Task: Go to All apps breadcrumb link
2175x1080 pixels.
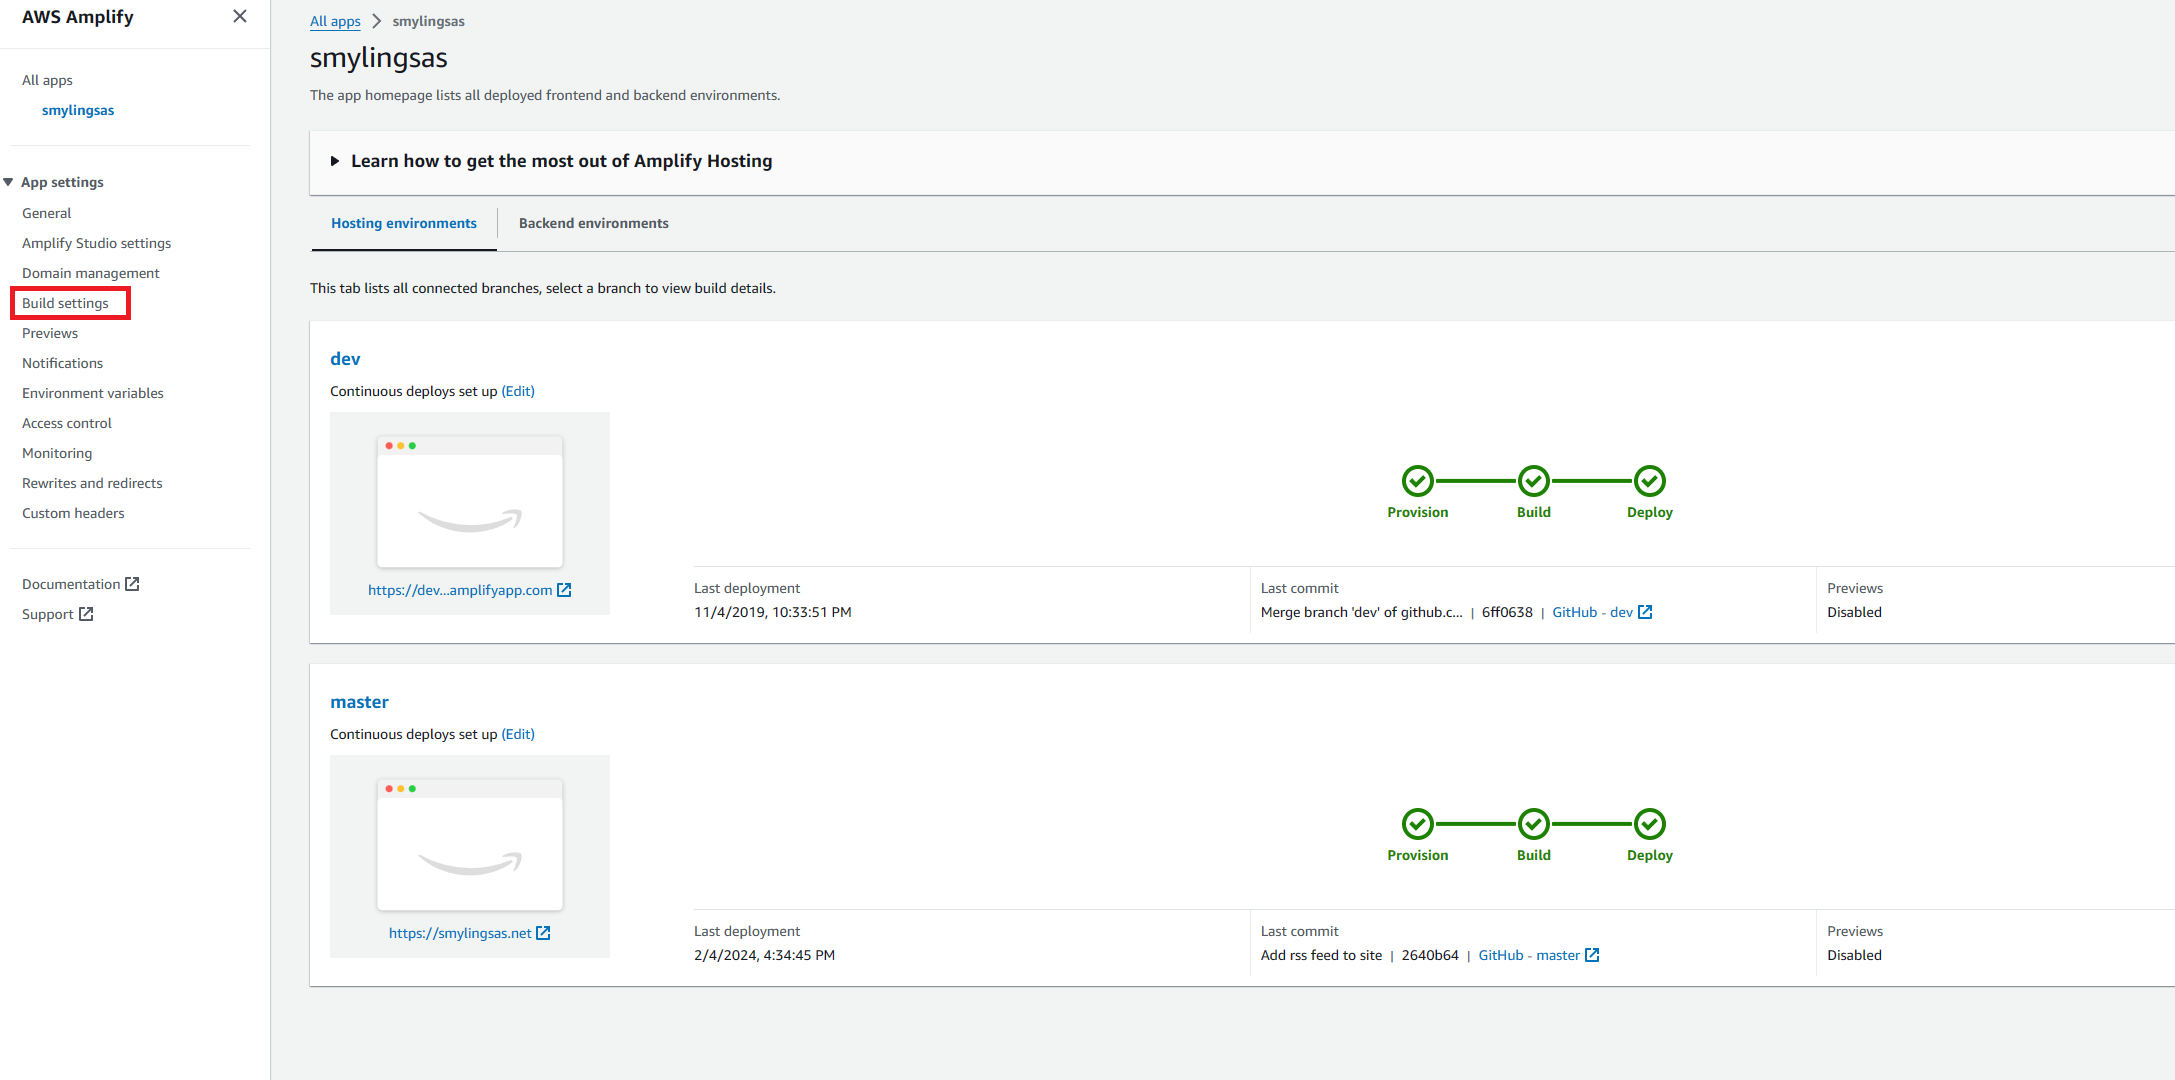Action: pos(335,21)
